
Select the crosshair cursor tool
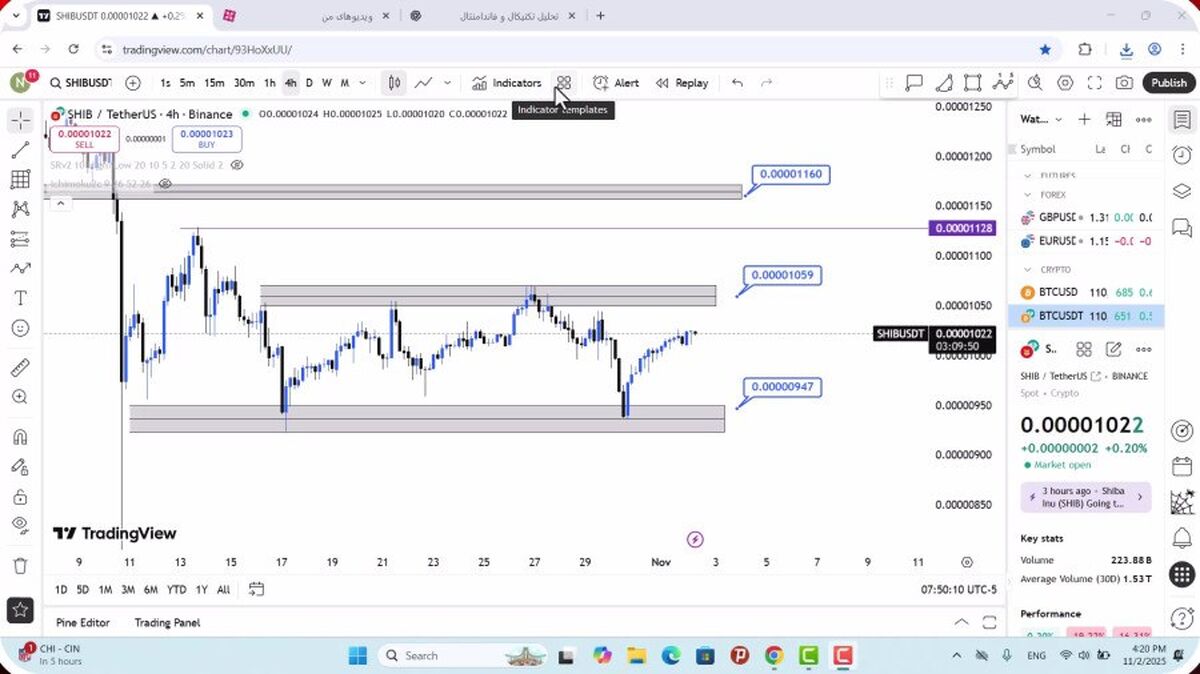(x=20, y=121)
